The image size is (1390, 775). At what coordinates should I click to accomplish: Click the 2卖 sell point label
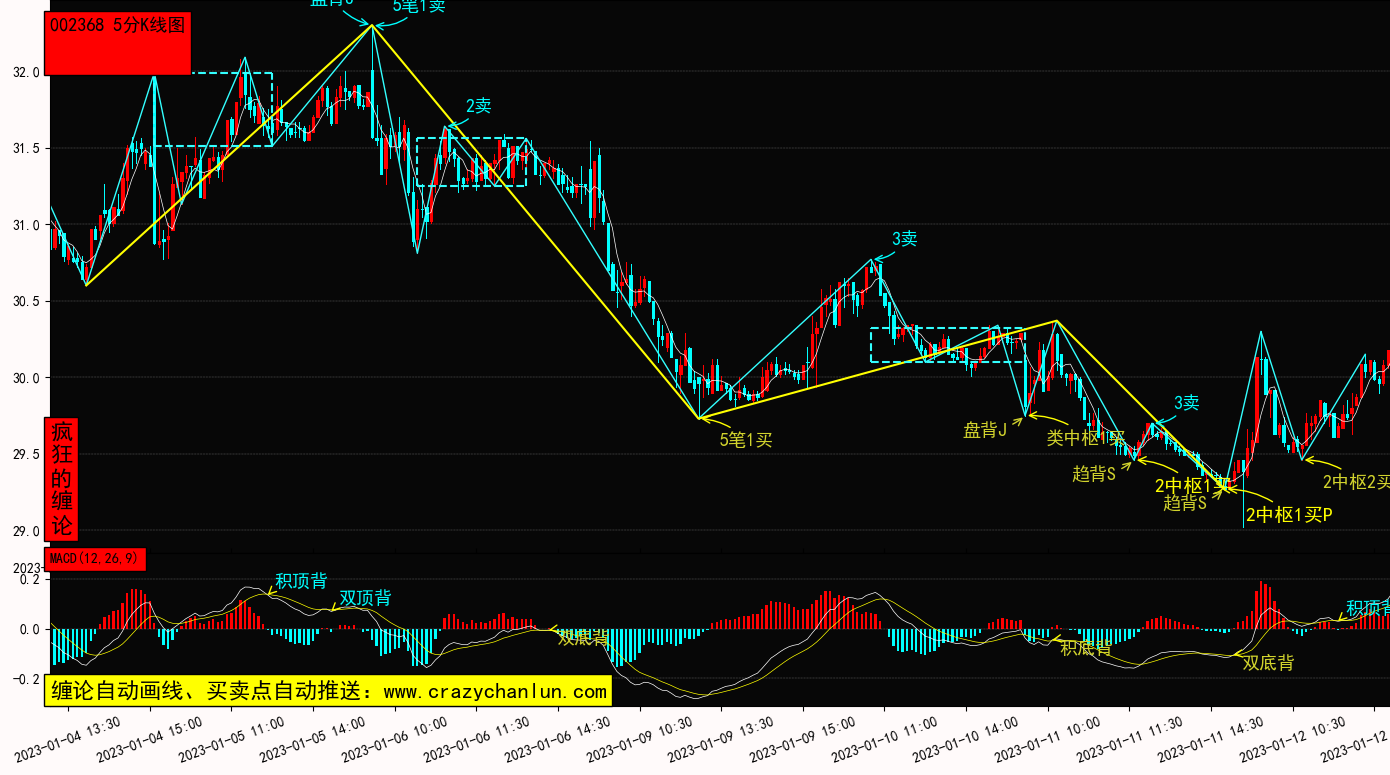(479, 106)
